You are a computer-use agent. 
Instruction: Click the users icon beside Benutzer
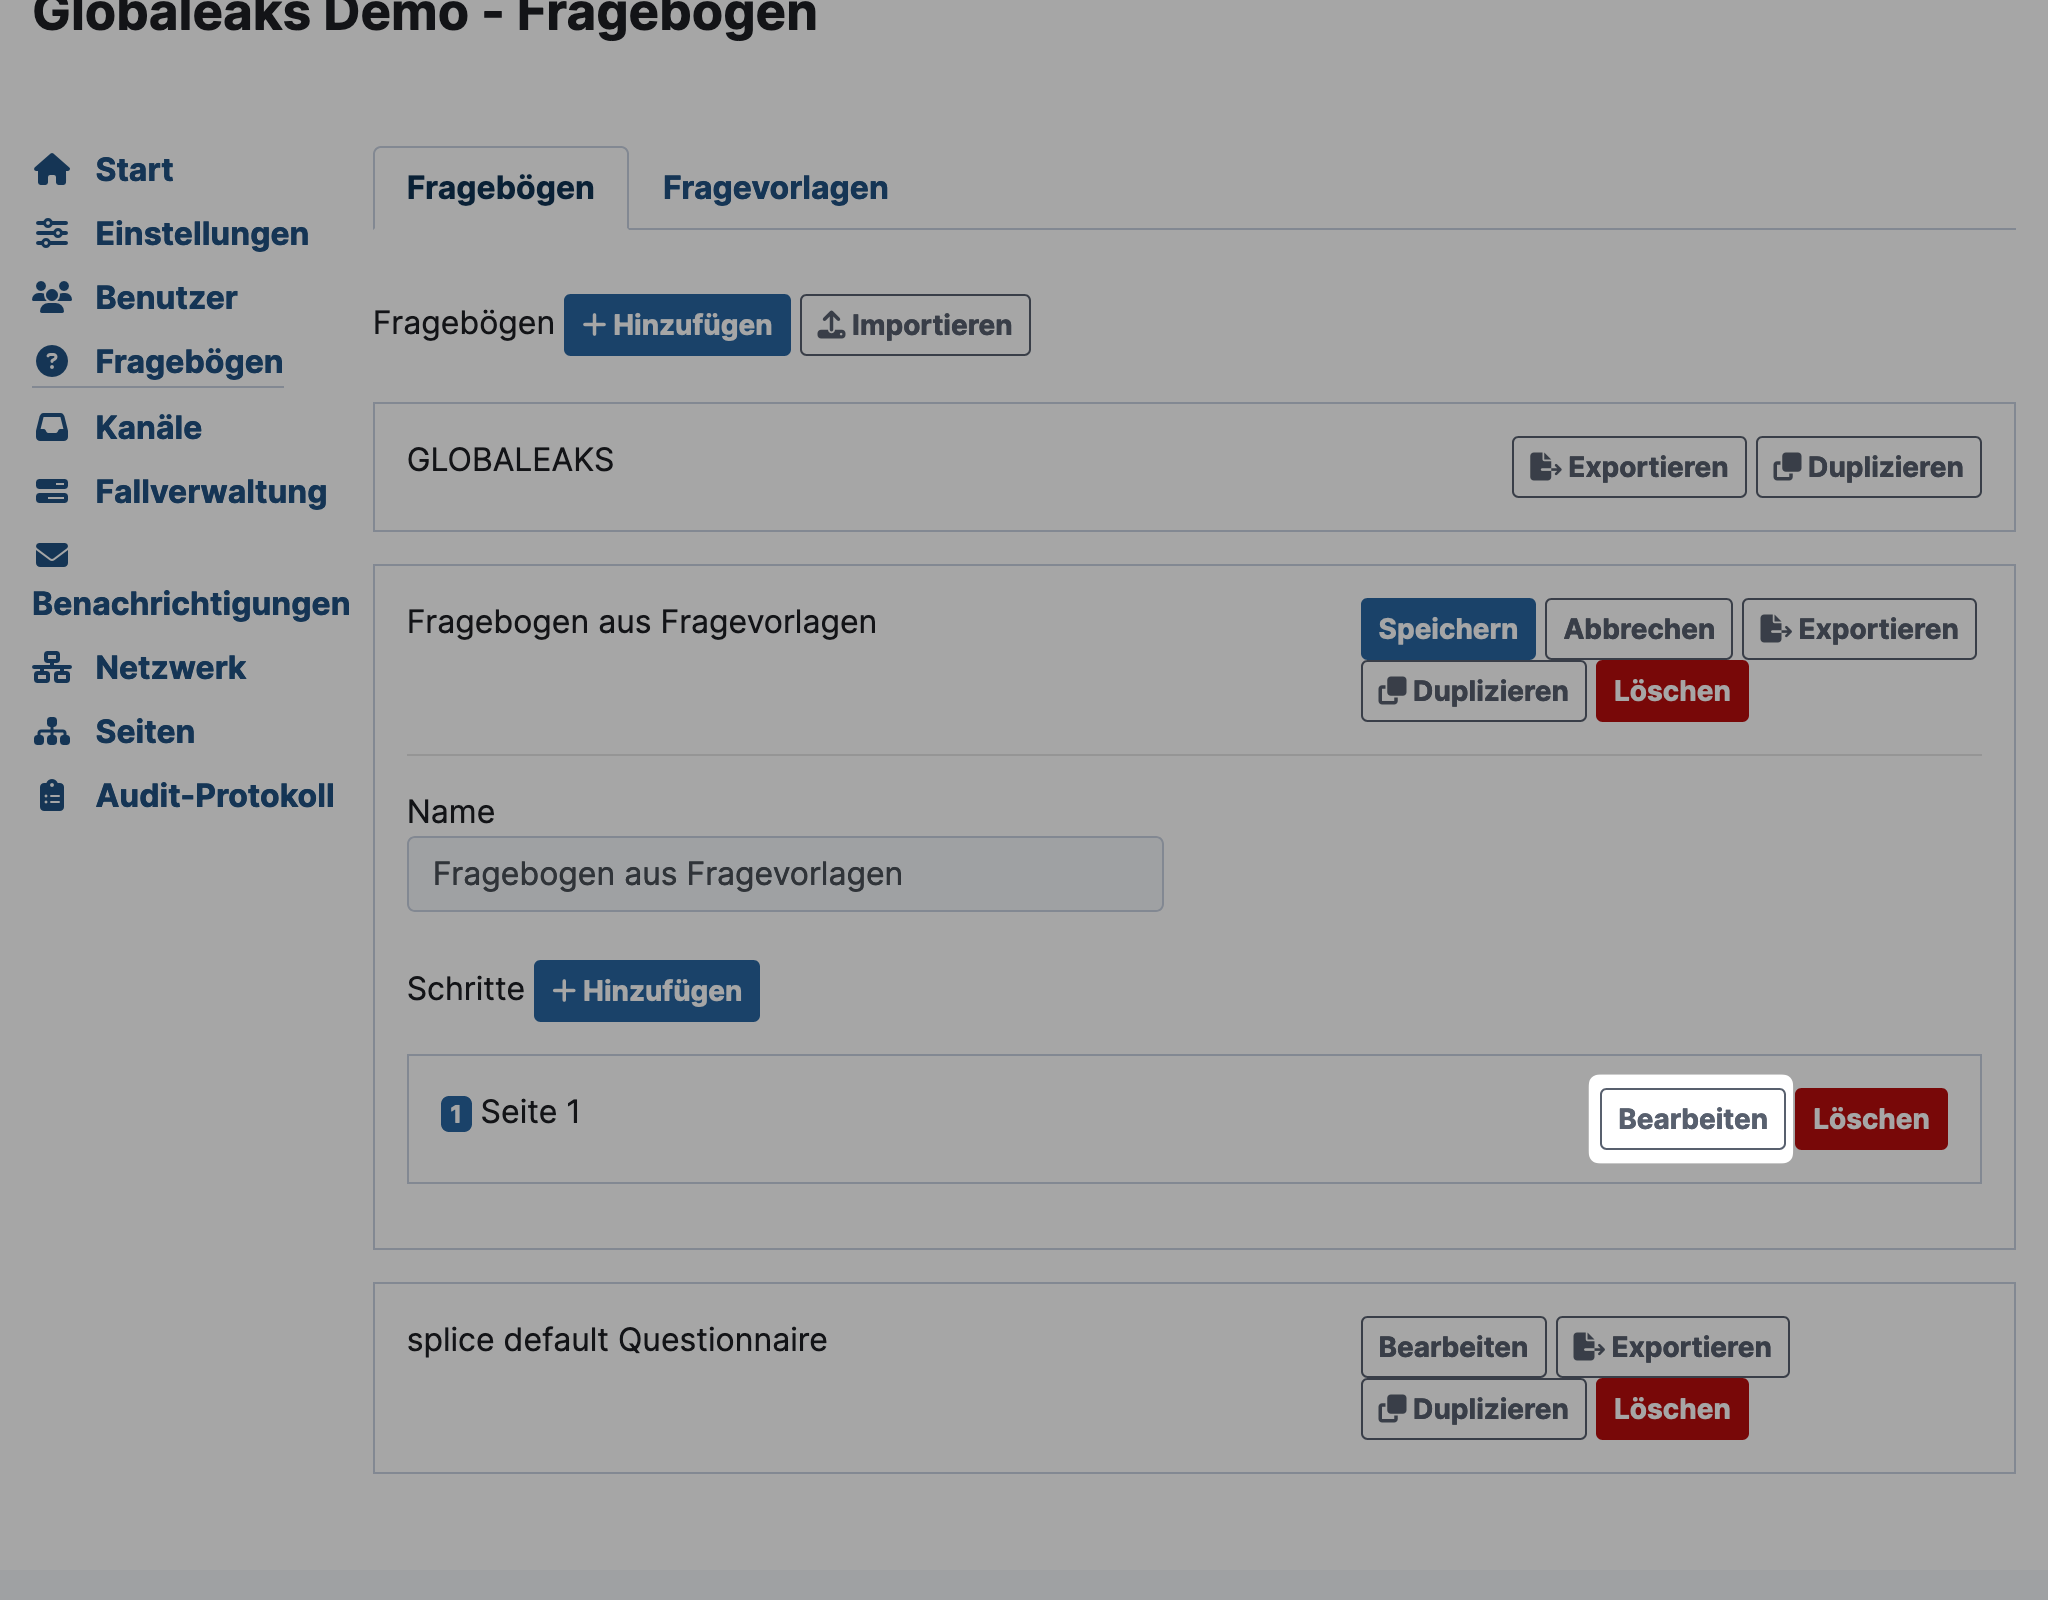pyautogui.click(x=52, y=298)
